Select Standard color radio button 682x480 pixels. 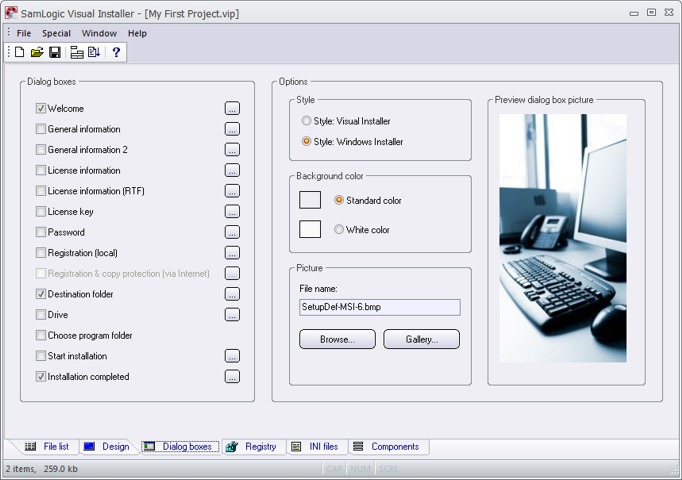[x=339, y=200]
